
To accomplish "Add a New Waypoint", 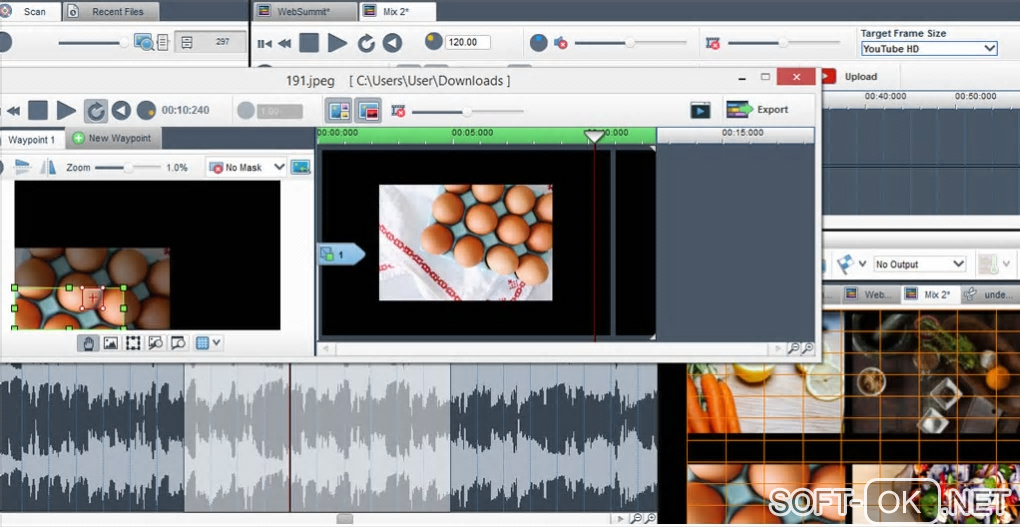I will point(113,138).
